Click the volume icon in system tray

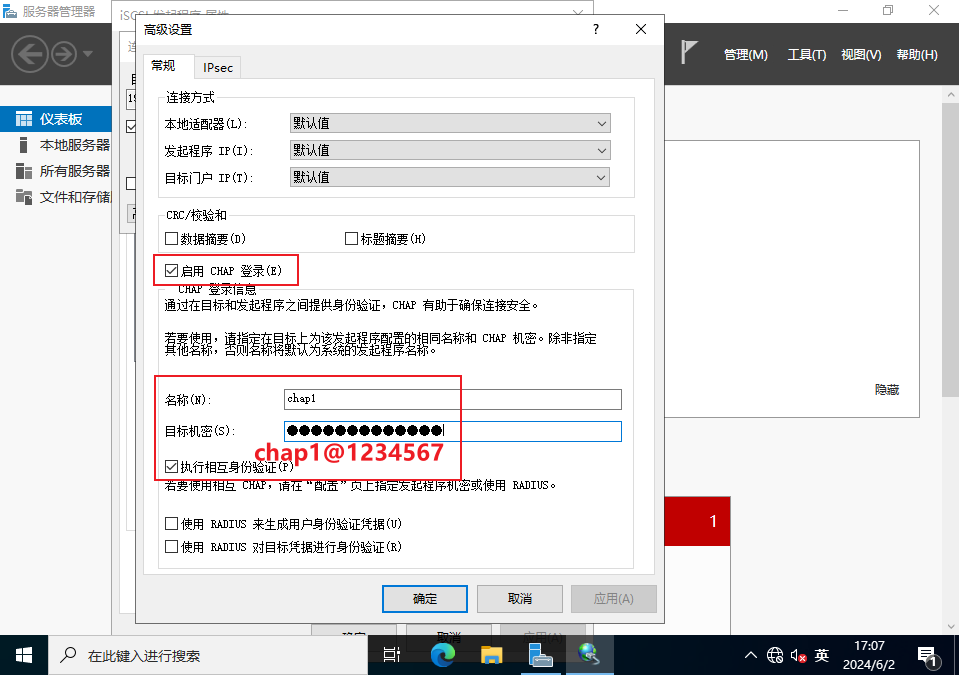tap(798, 656)
